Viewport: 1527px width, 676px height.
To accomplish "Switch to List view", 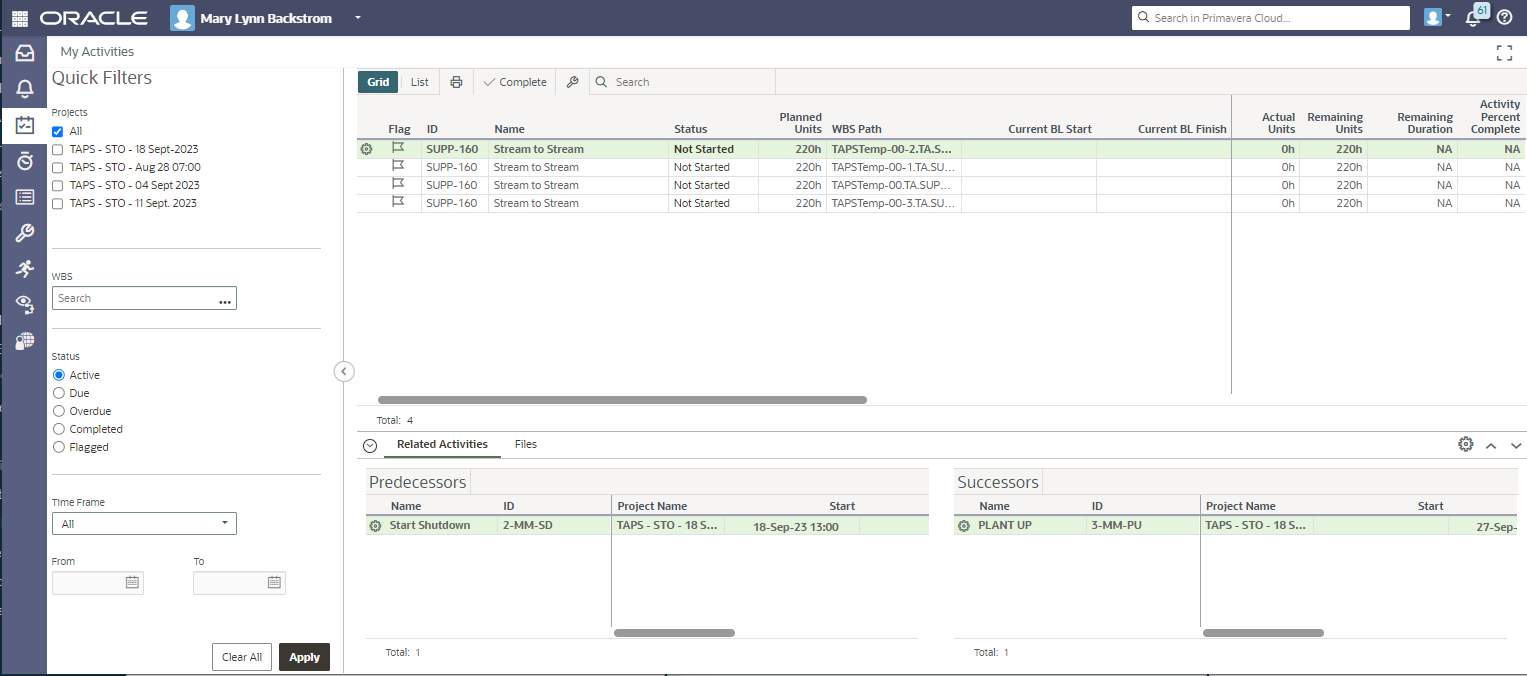I will (420, 82).
